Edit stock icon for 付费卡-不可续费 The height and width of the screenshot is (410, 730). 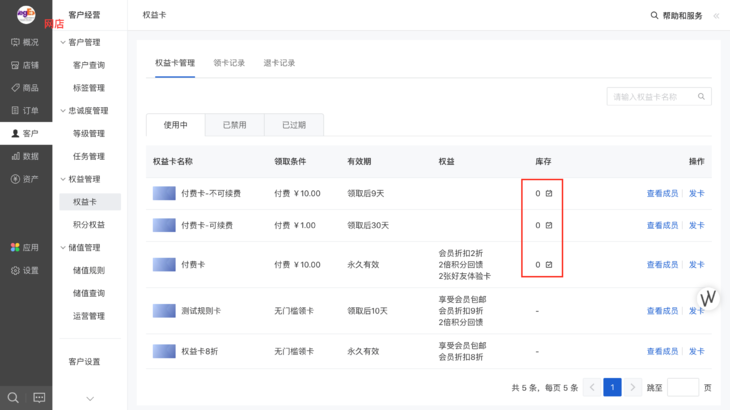click(x=549, y=193)
